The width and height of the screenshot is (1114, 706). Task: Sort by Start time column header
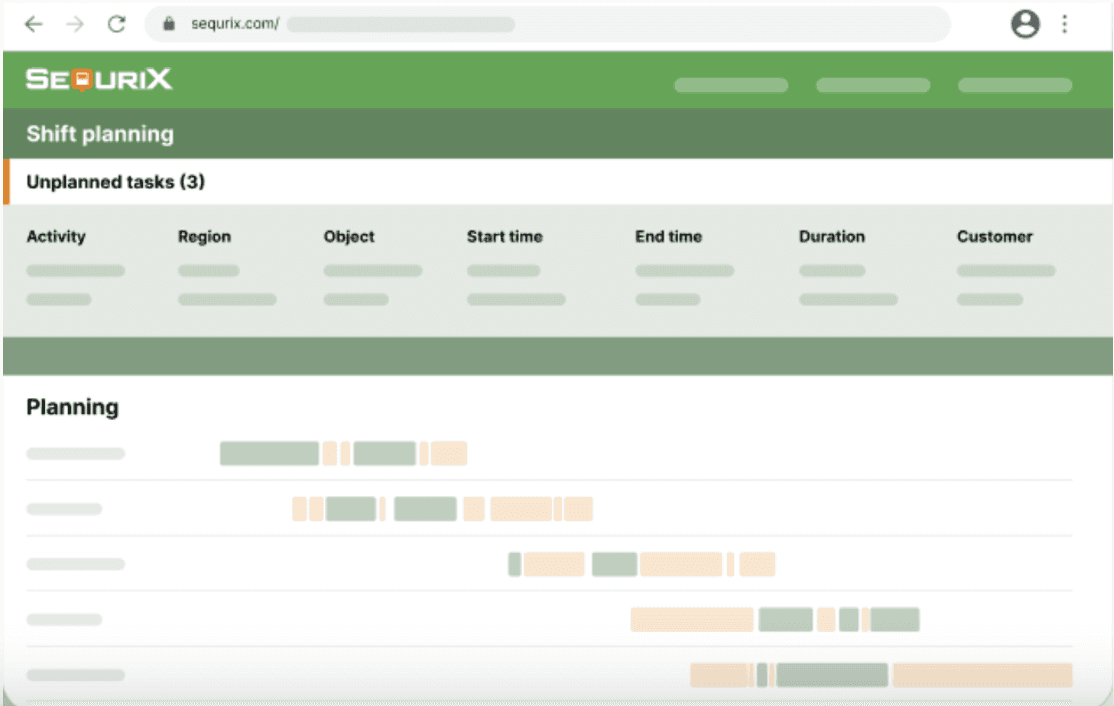504,237
